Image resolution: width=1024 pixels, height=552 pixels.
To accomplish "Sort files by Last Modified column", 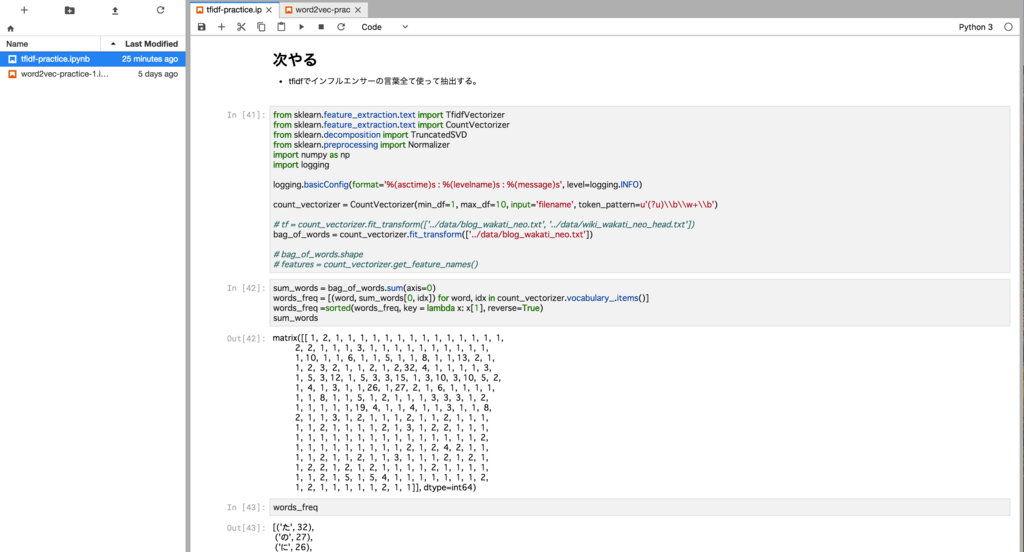I will pos(144,44).
